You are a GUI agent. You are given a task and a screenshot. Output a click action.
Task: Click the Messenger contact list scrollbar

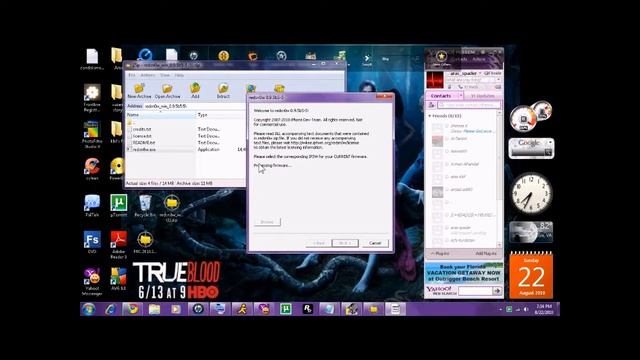499,178
